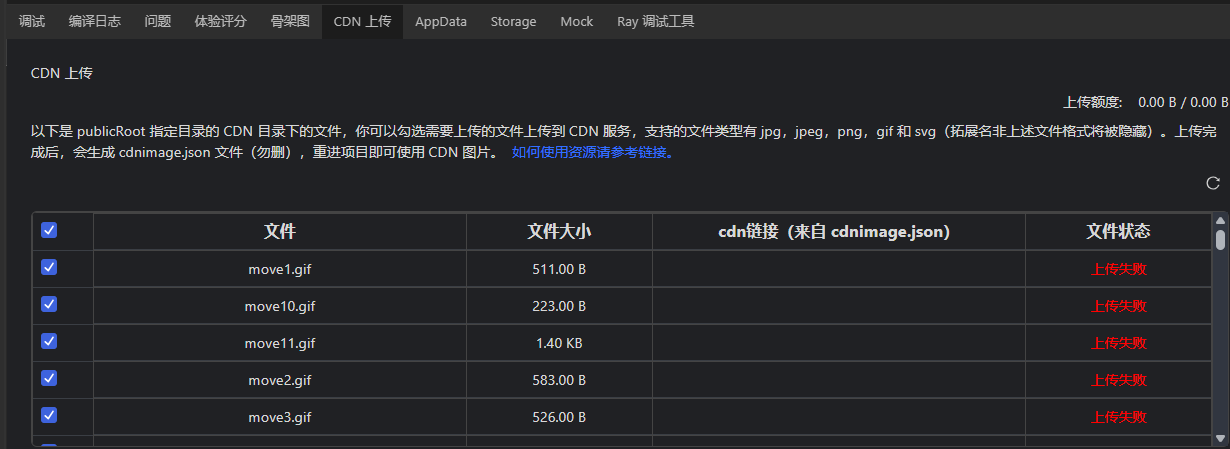1230x449 pixels.
Task: Click the move11.gif file name
Action: [280, 343]
